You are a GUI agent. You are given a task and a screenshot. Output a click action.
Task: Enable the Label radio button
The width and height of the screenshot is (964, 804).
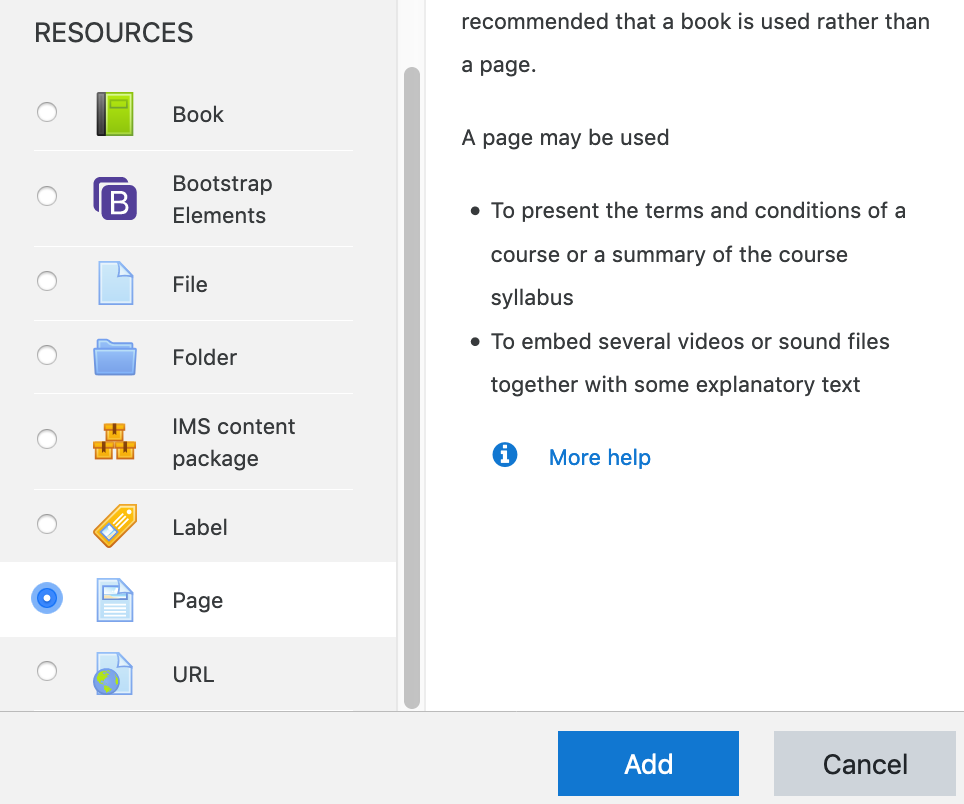pyautogui.click(x=47, y=523)
